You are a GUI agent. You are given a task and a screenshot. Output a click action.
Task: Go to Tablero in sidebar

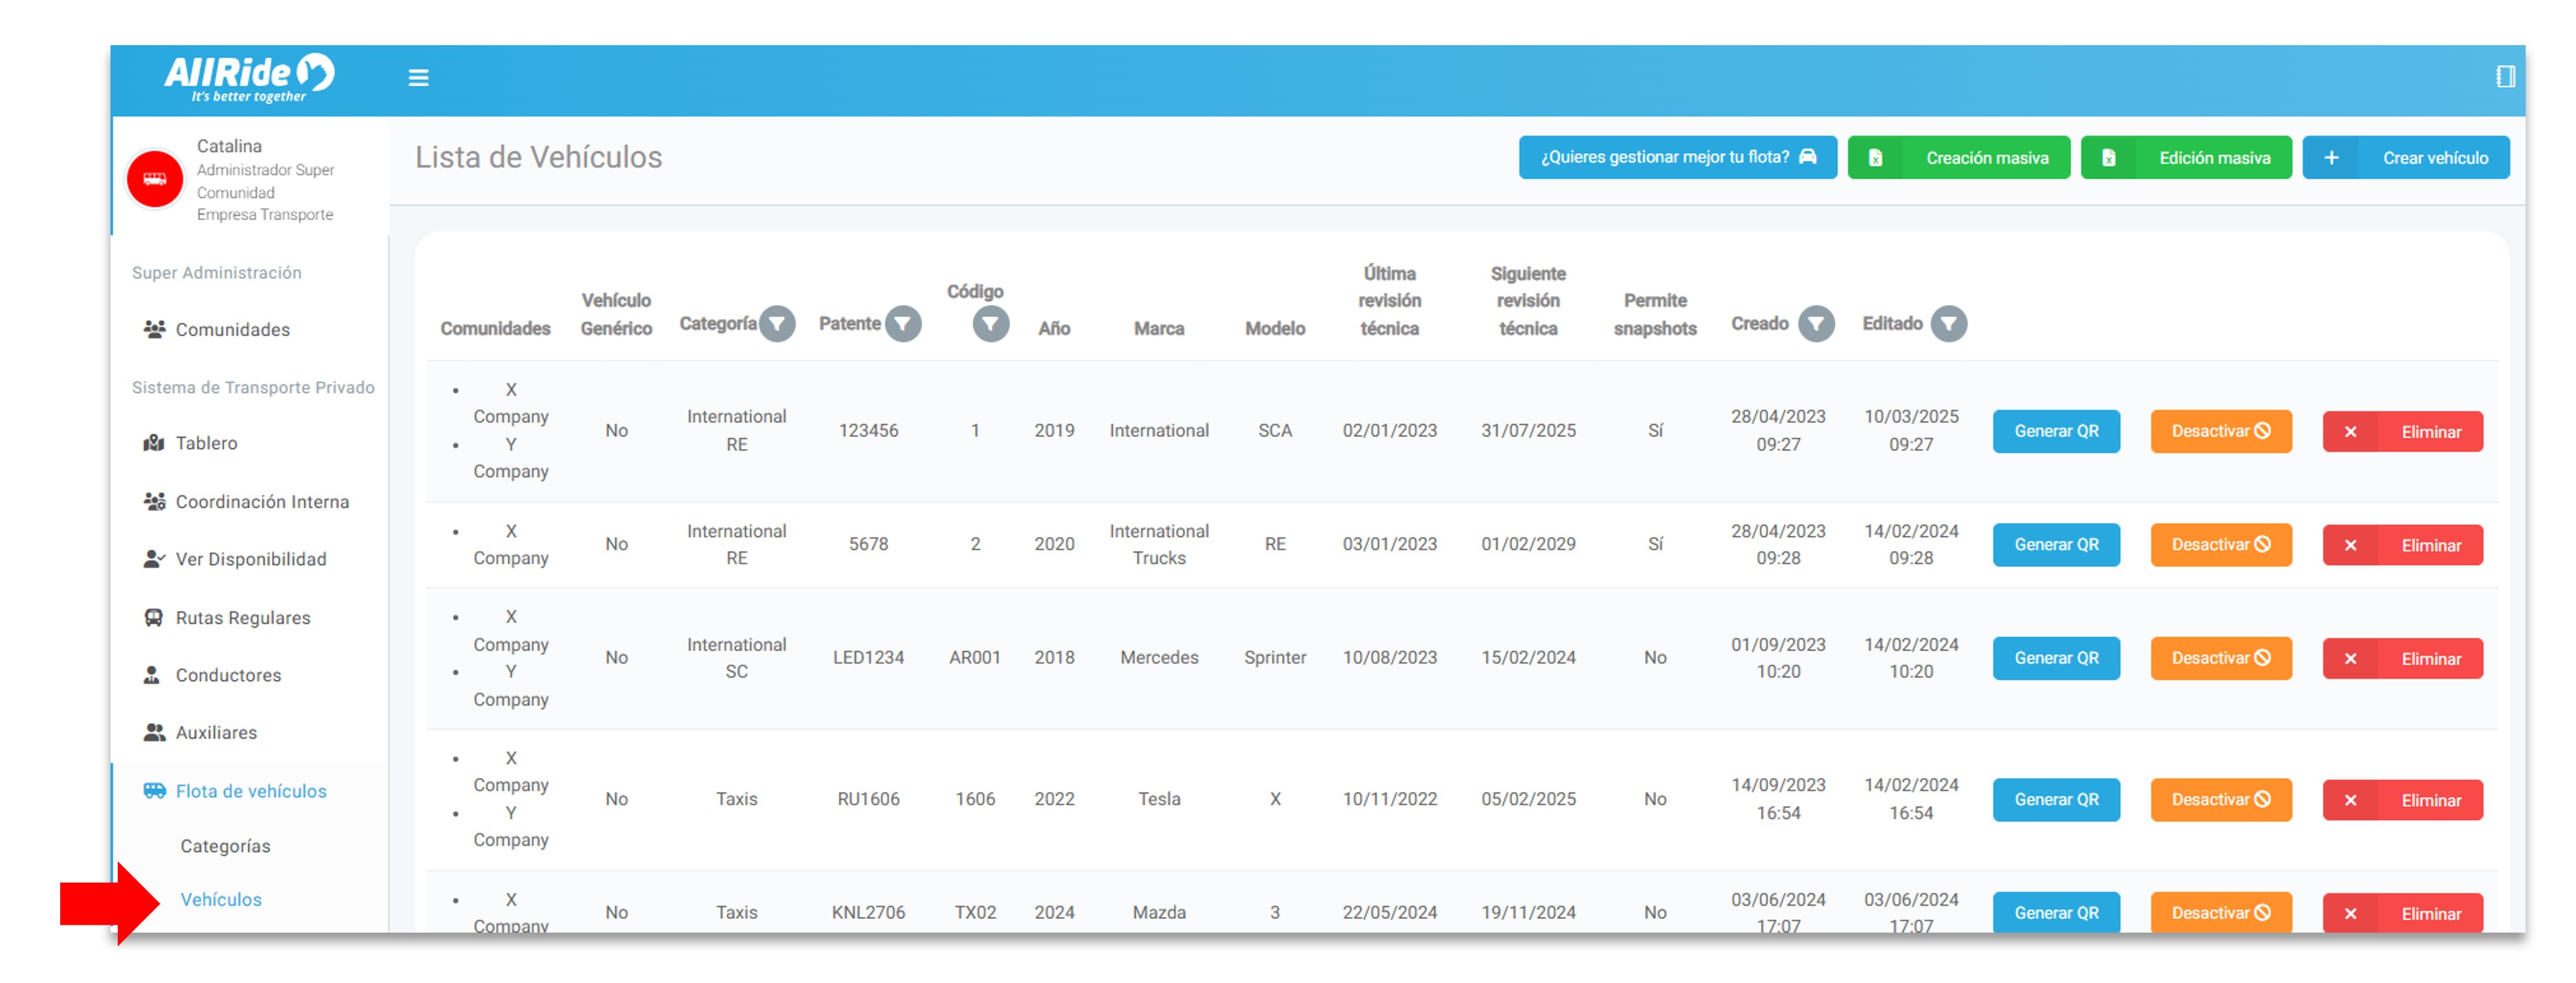coord(206,442)
